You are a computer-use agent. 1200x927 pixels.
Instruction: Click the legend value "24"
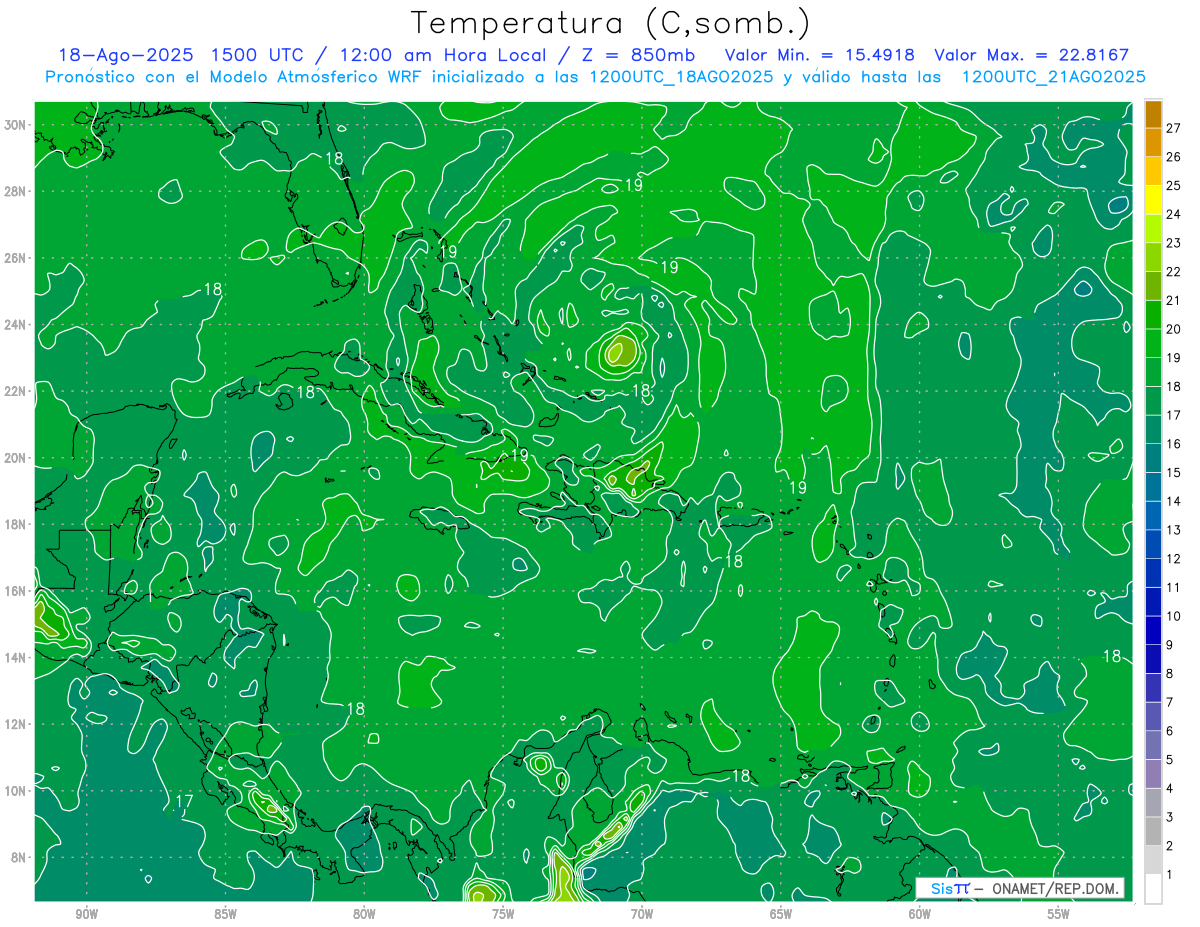click(1173, 214)
